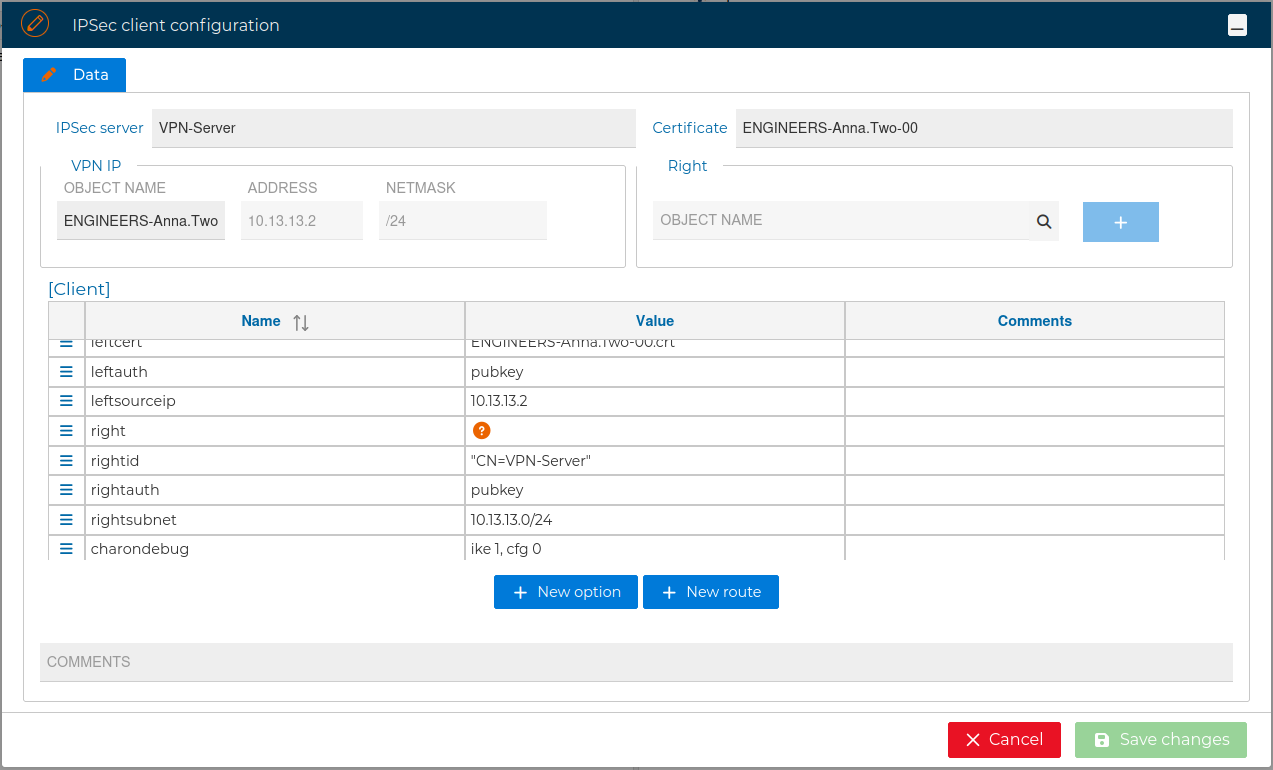1273x770 pixels.
Task: Click inside the COMMENTS field
Action: tap(636, 661)
